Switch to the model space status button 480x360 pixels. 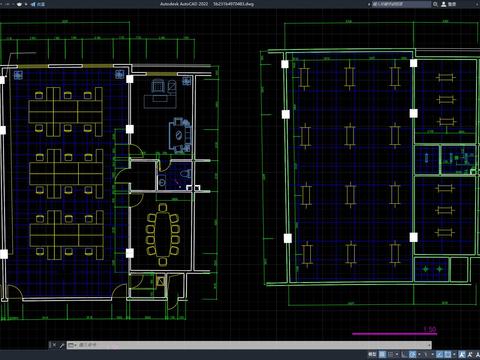click(372, 354)
